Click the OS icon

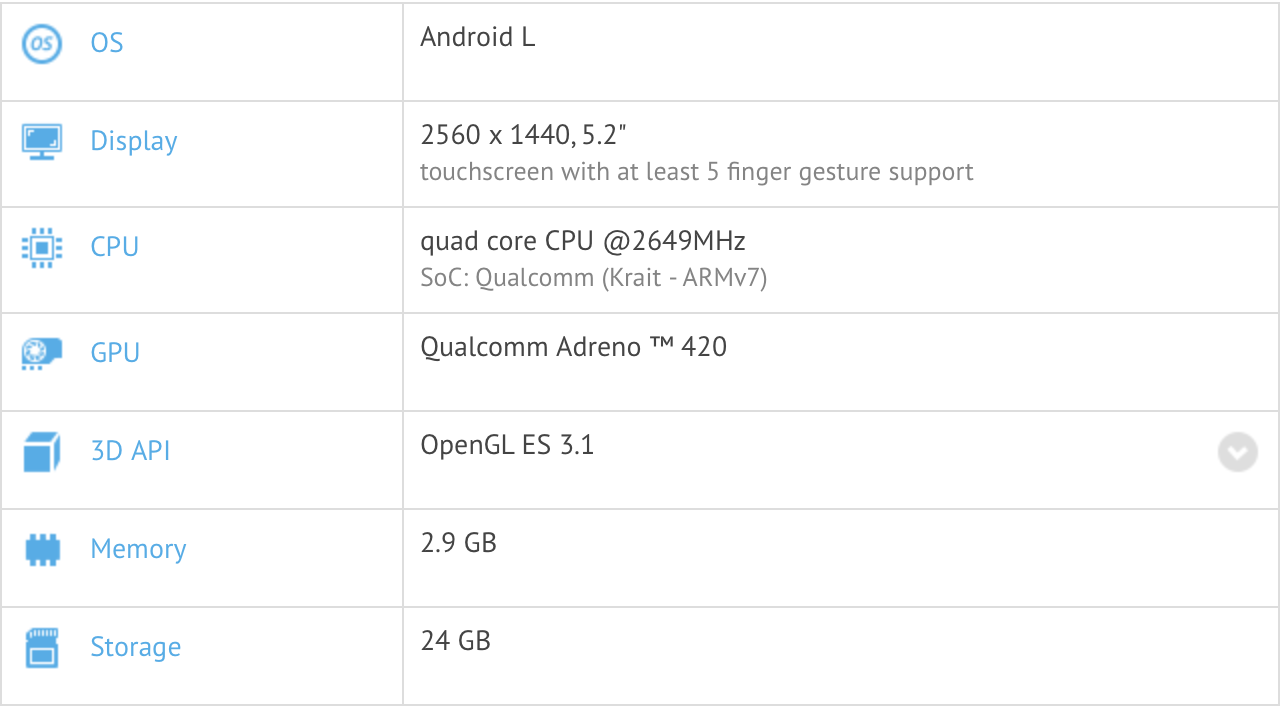(42, 43)
